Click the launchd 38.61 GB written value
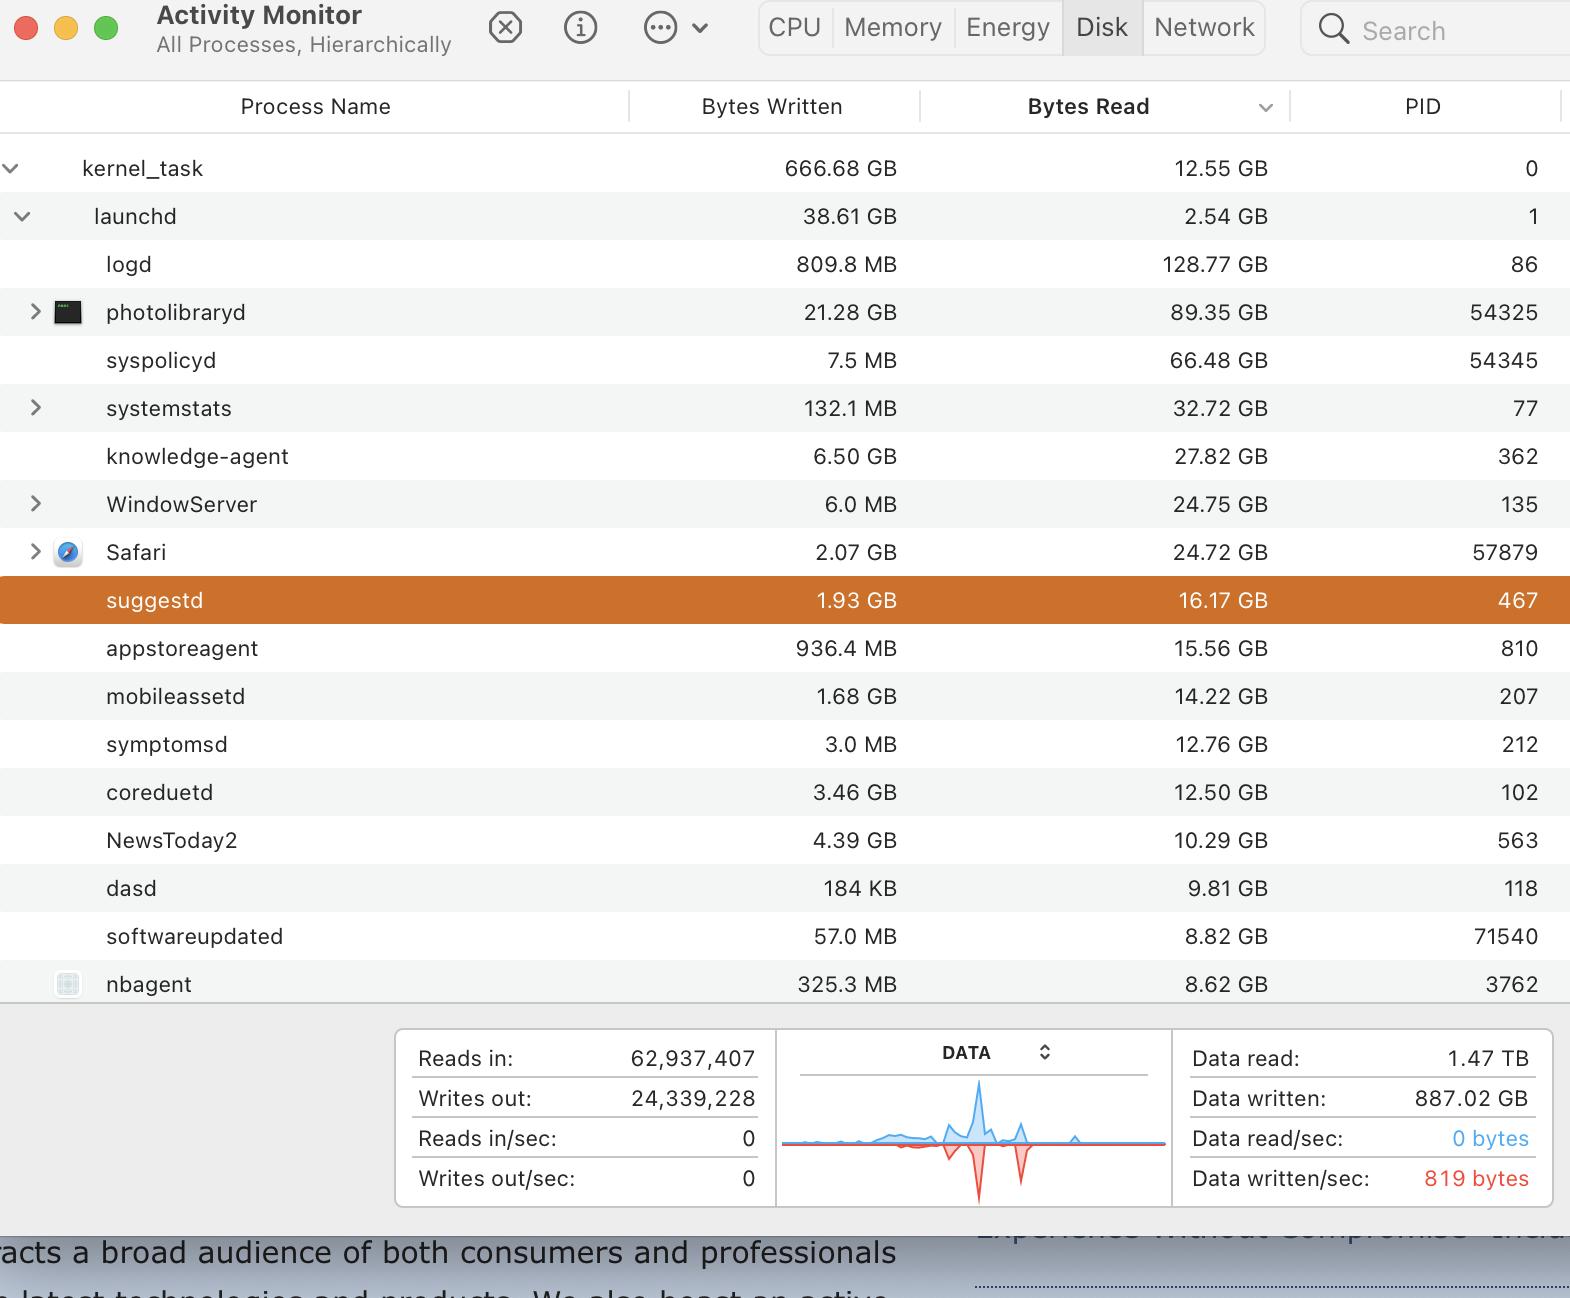The width and height of the screenshot is (1570, 1298). [x=849, y=216]
